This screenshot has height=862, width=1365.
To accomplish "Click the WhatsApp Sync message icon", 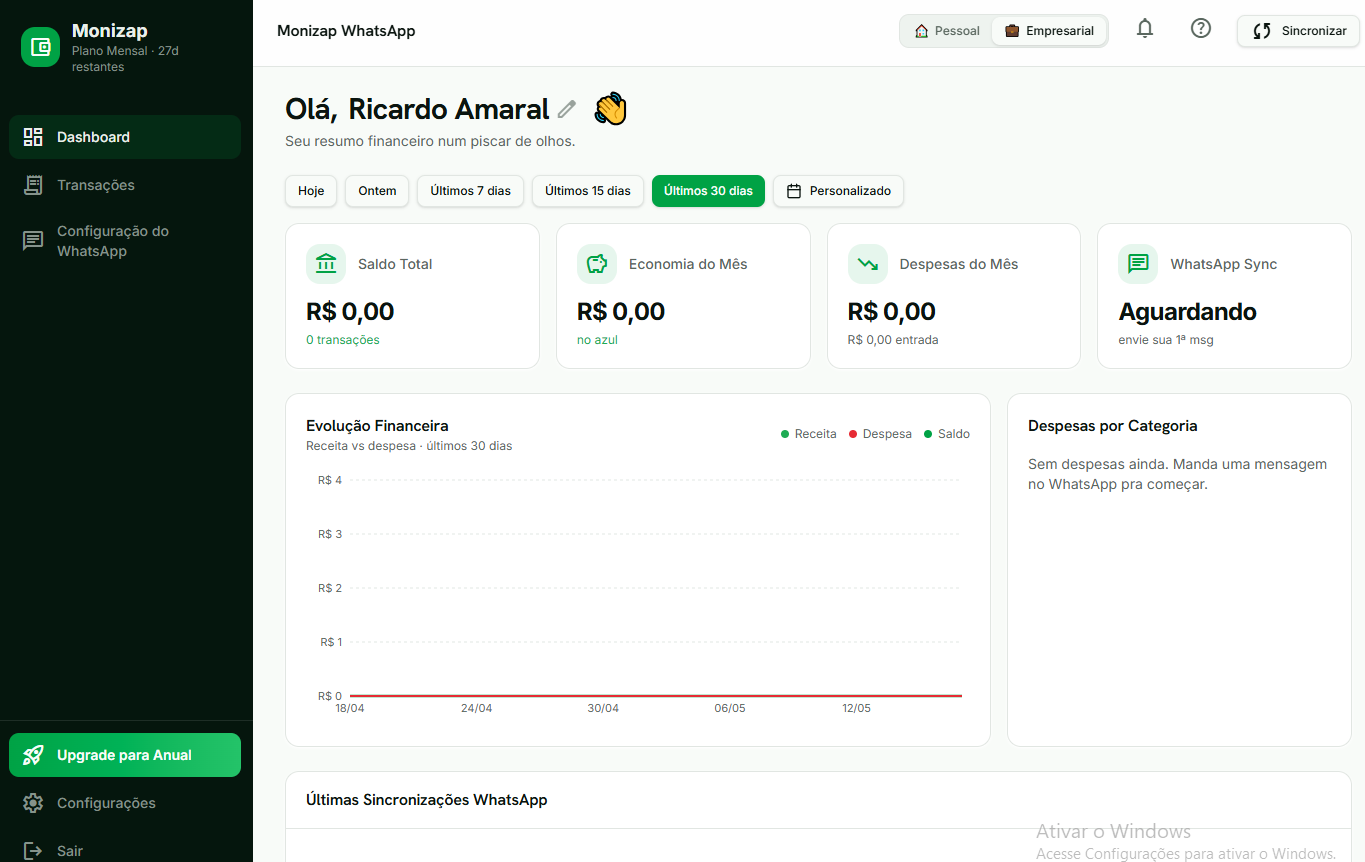I will point(1138,264).
